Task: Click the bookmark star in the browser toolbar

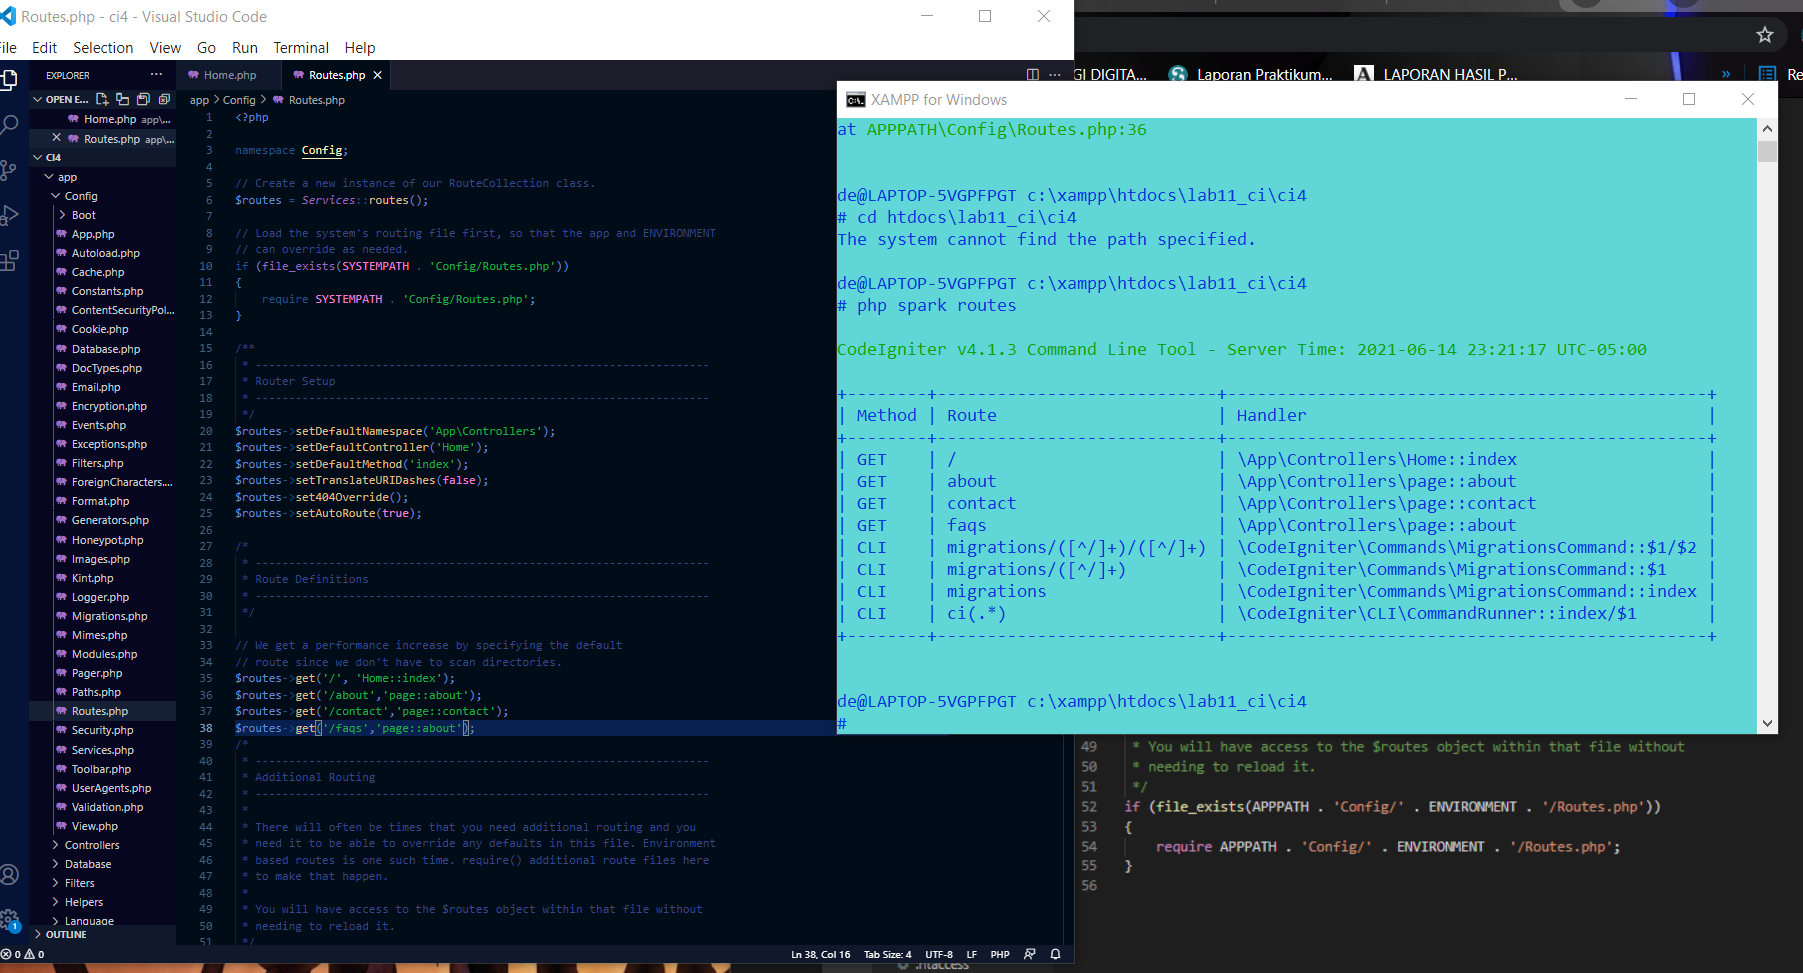Action: (x=1765, y=33)
